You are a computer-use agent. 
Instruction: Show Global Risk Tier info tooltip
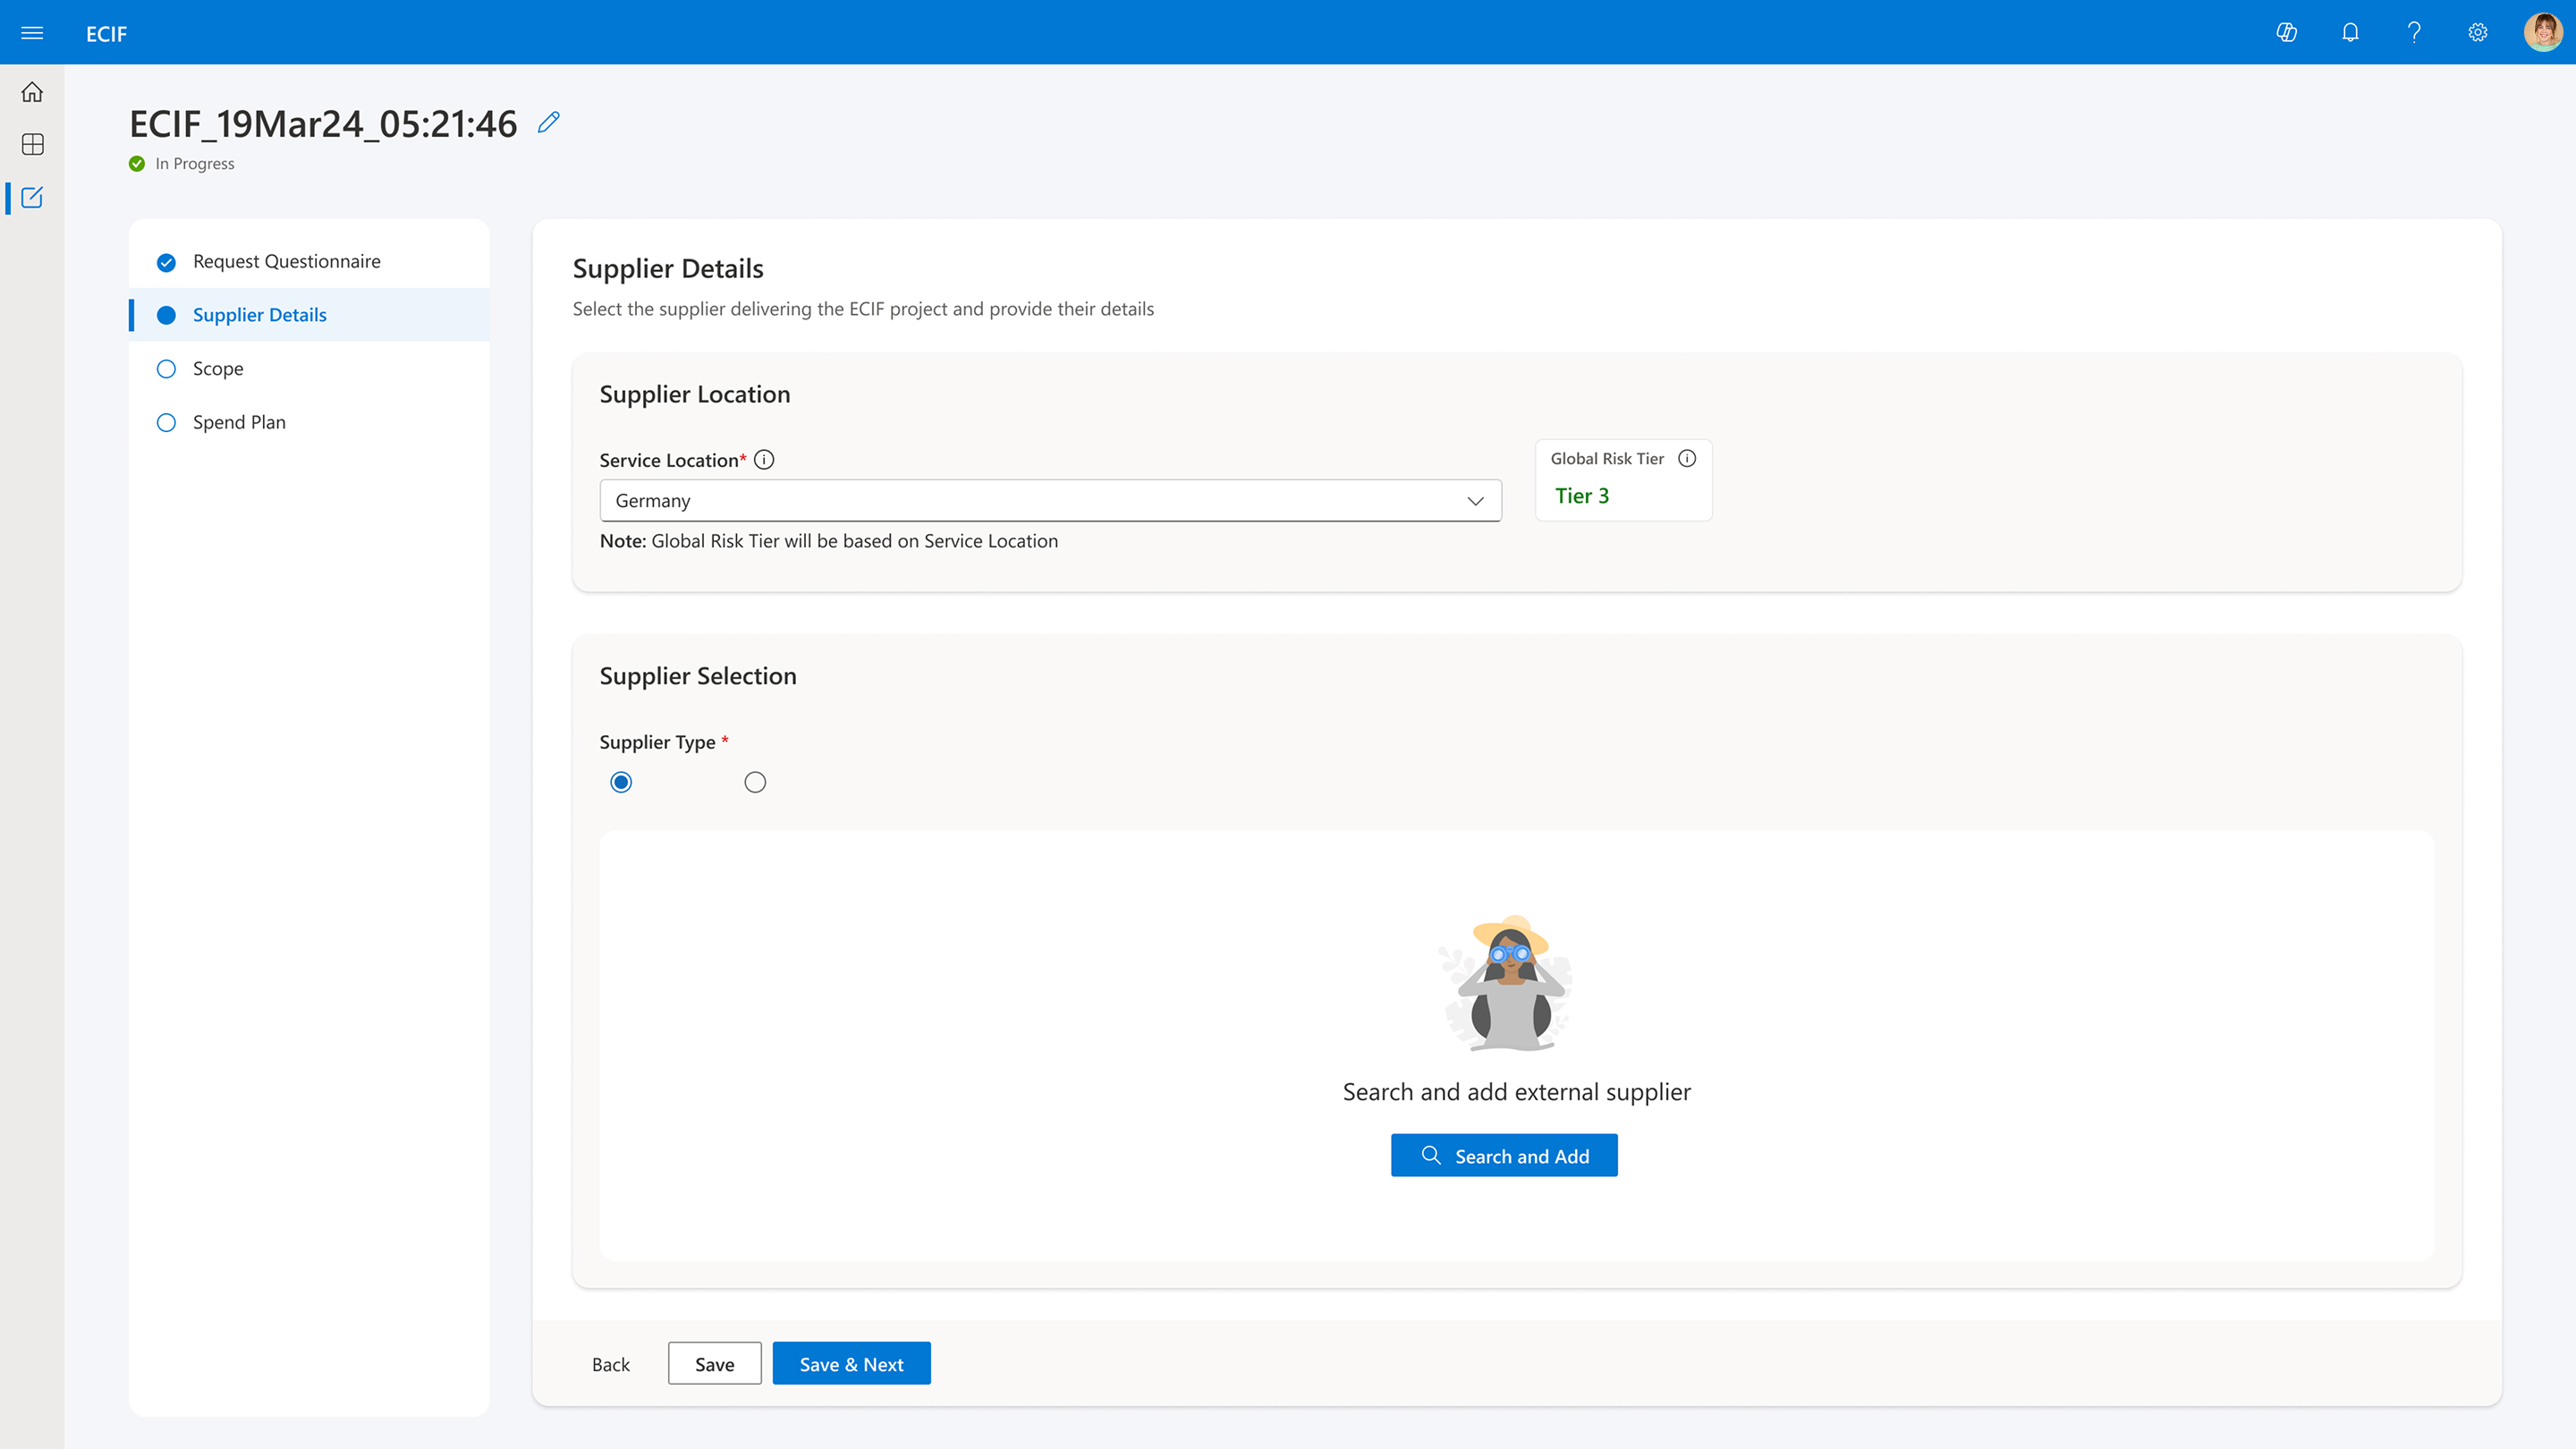pos(1687,459)
